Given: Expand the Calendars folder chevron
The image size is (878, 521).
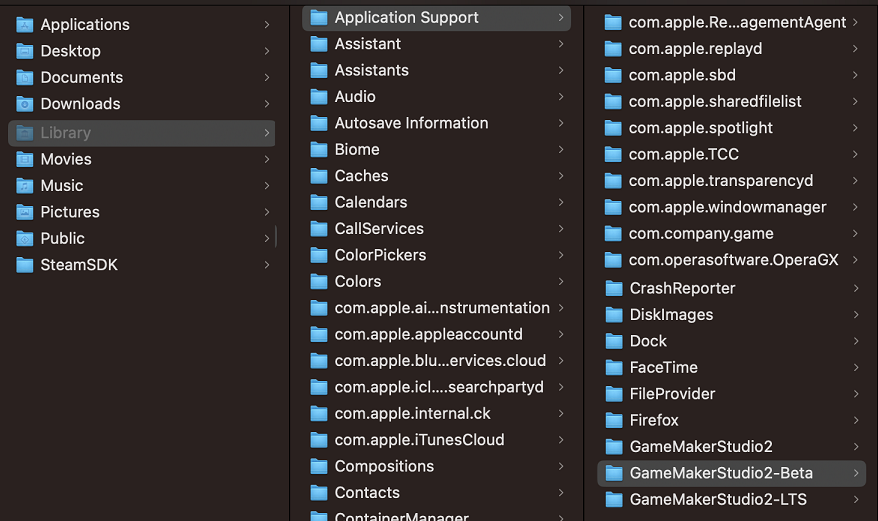Looking at the screenshot, I should tap(561, 202).
